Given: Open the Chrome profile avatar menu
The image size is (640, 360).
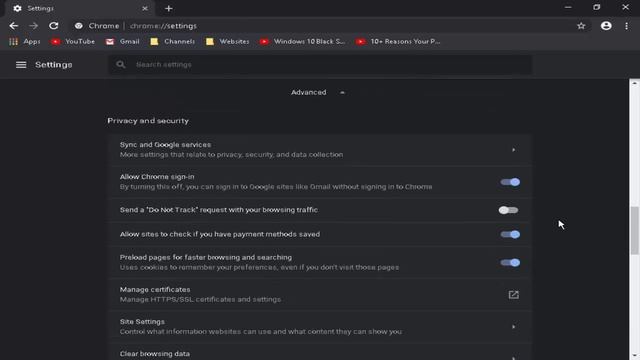Looking at the screenshot, I should point(606,26).
